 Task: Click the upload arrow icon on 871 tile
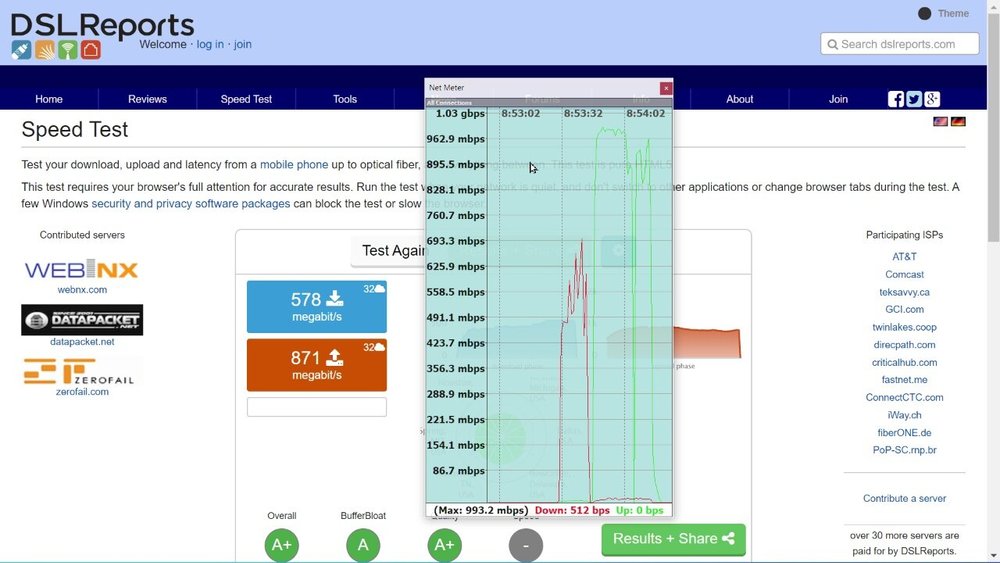click(x=335, y=357)
